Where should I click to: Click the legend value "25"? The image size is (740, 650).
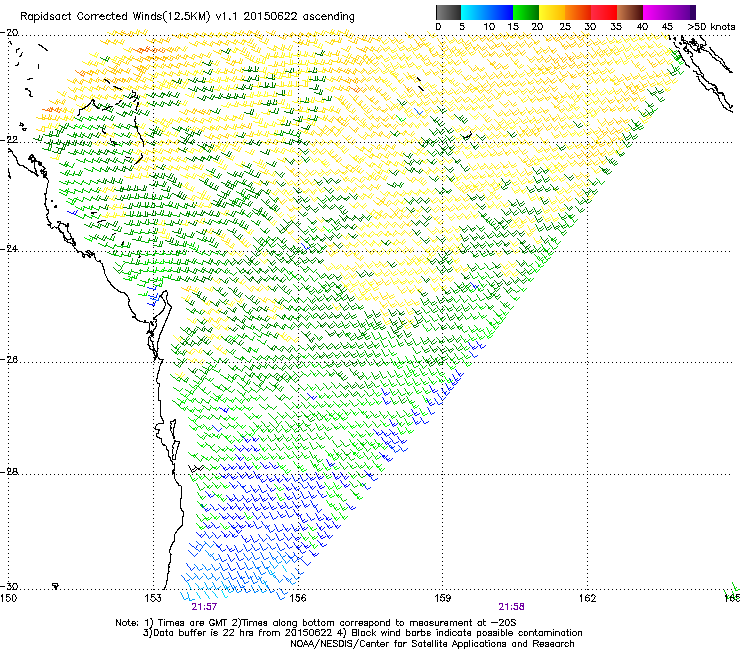(565, 27)
